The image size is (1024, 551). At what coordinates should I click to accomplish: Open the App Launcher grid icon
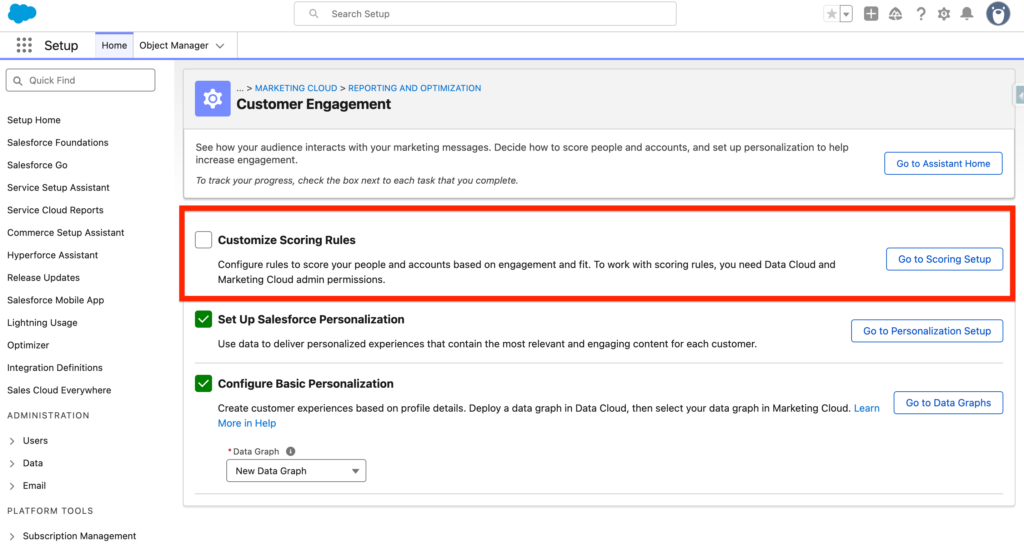click(x=25, y=46)
